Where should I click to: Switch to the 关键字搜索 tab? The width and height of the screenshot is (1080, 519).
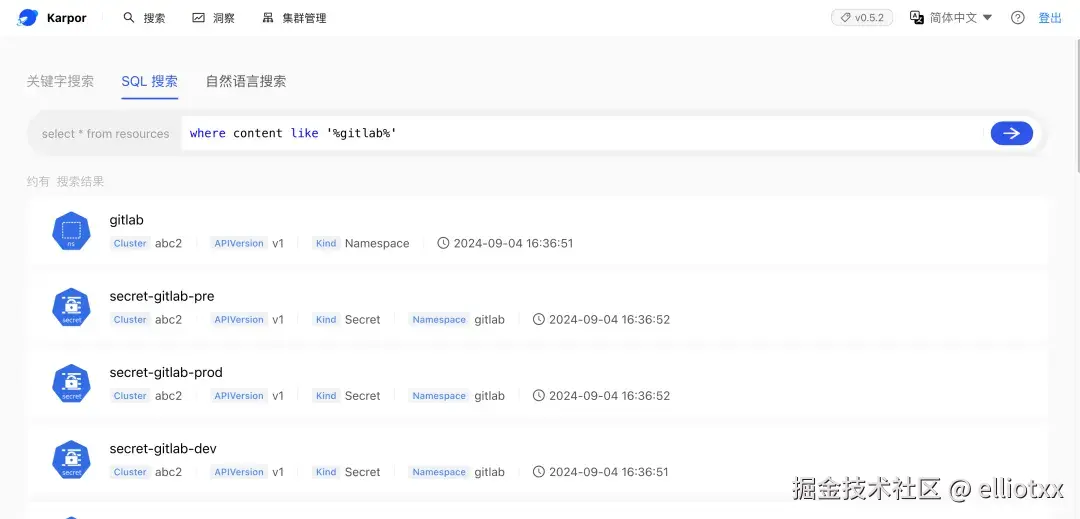(x=60, y=81)
